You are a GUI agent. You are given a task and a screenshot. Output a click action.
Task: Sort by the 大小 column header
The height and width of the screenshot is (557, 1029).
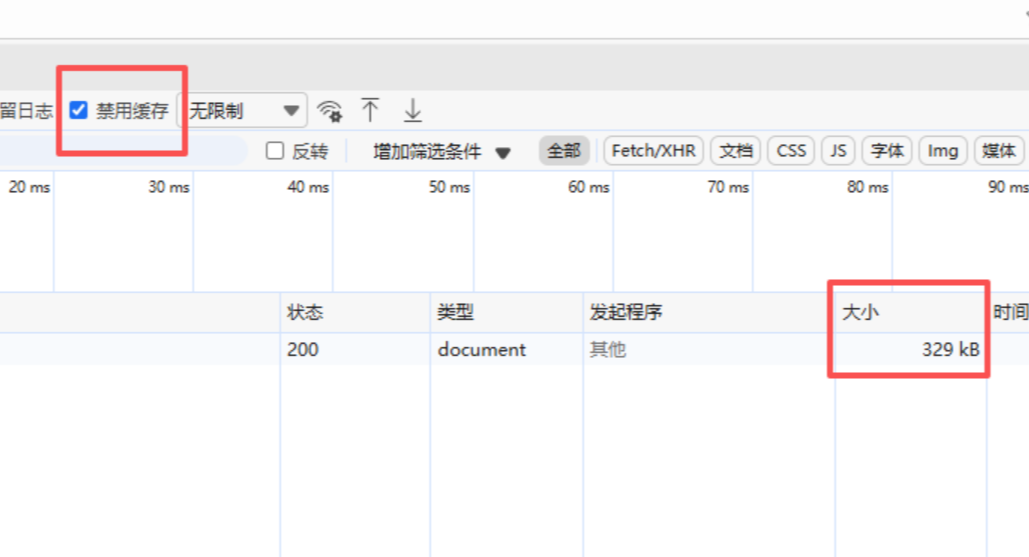pos(860,312)
